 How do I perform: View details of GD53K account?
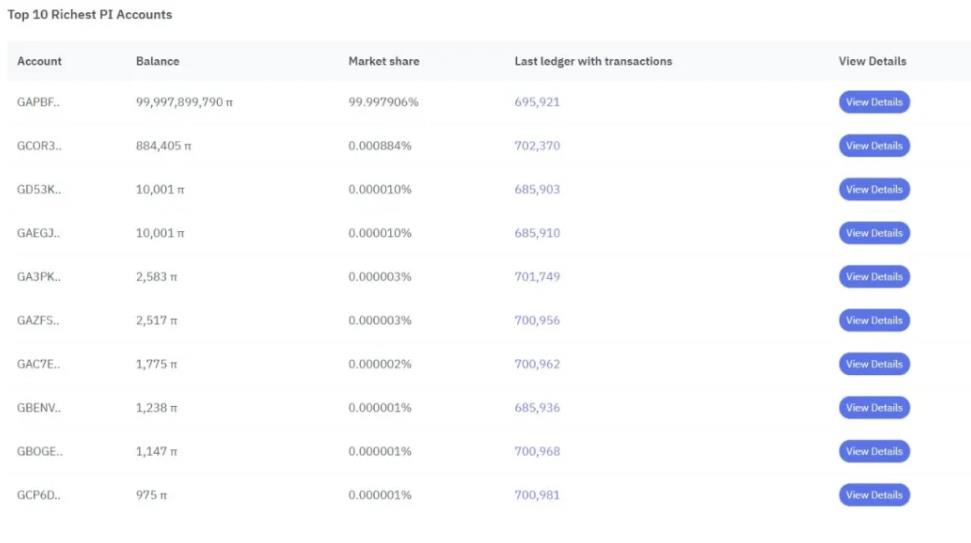click(x=874, y=189)
